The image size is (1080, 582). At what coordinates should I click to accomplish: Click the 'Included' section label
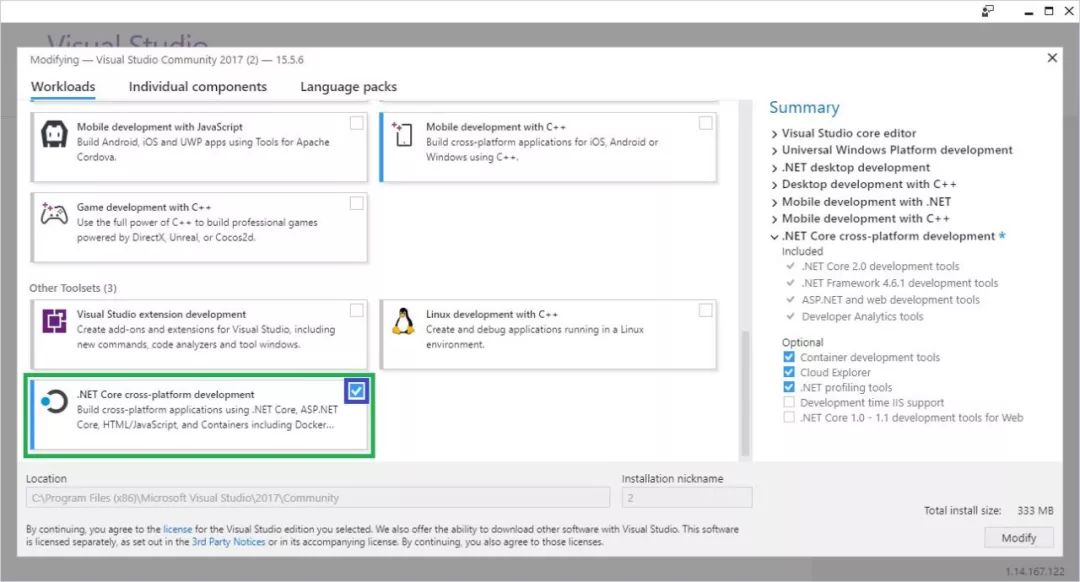point(802,251)
